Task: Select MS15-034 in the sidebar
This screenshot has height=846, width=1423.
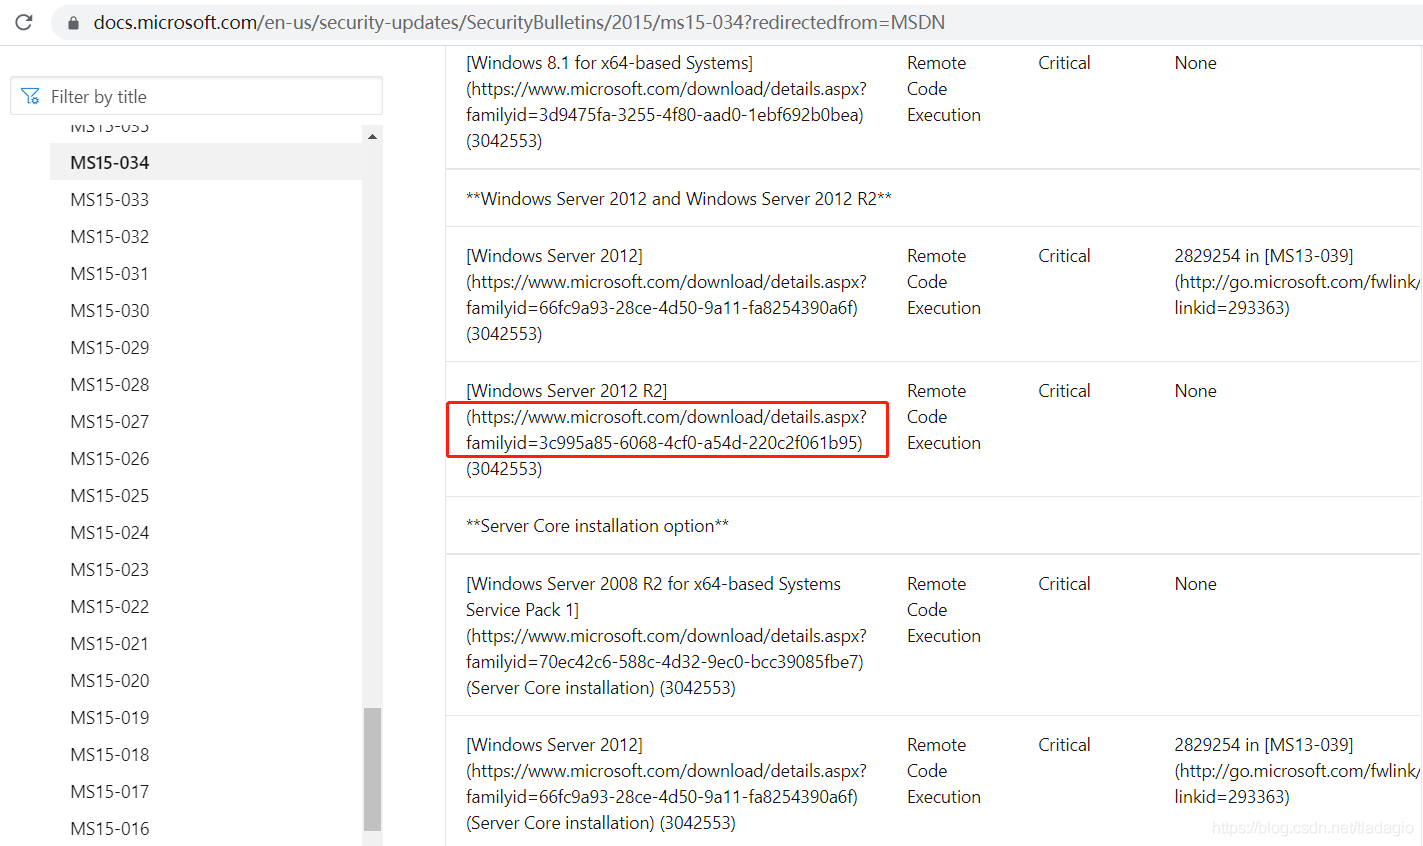Action: tap(206, 162)
